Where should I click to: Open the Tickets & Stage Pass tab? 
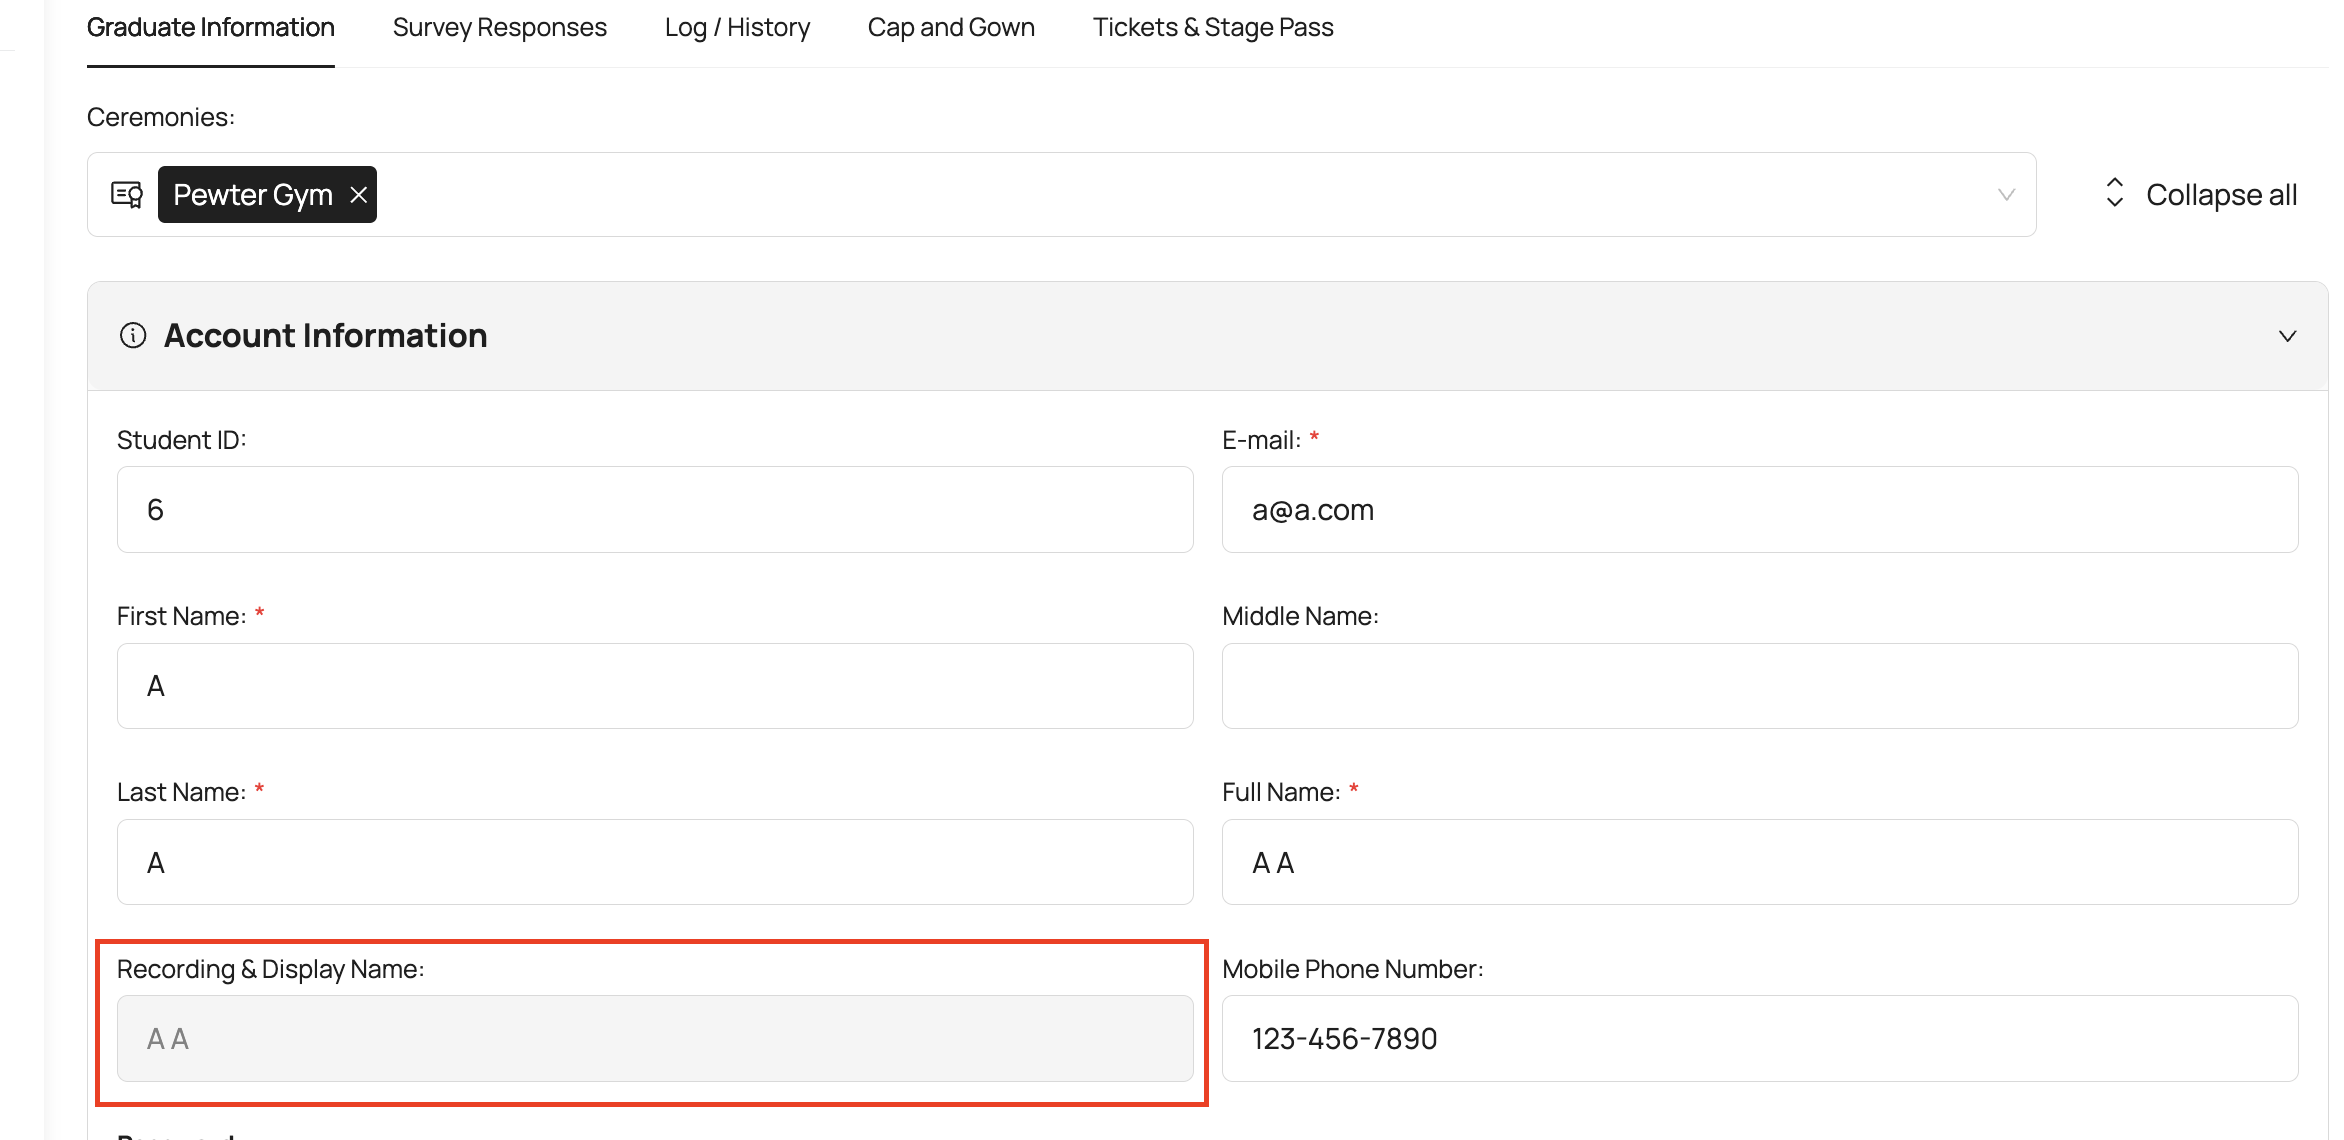[1212, 28]
